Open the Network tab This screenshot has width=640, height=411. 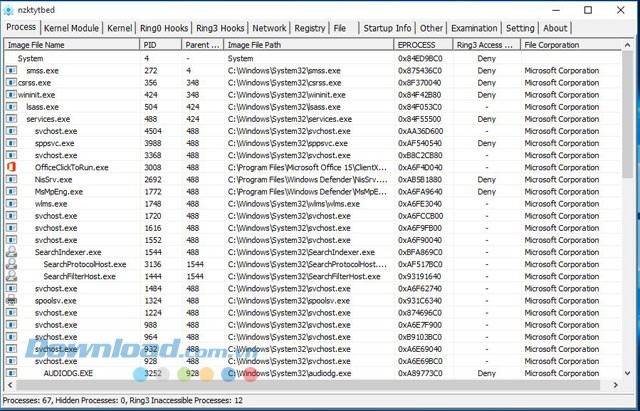point(269,28)
